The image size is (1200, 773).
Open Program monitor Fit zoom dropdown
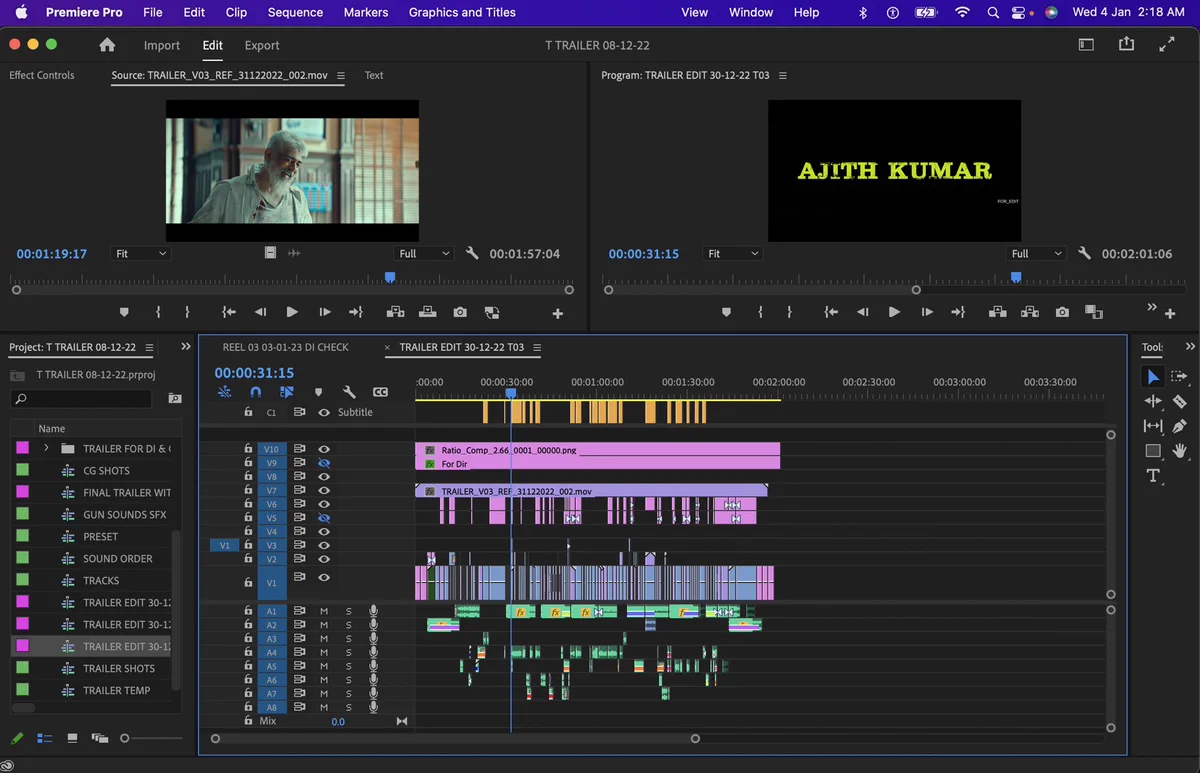tap(732, 254)
